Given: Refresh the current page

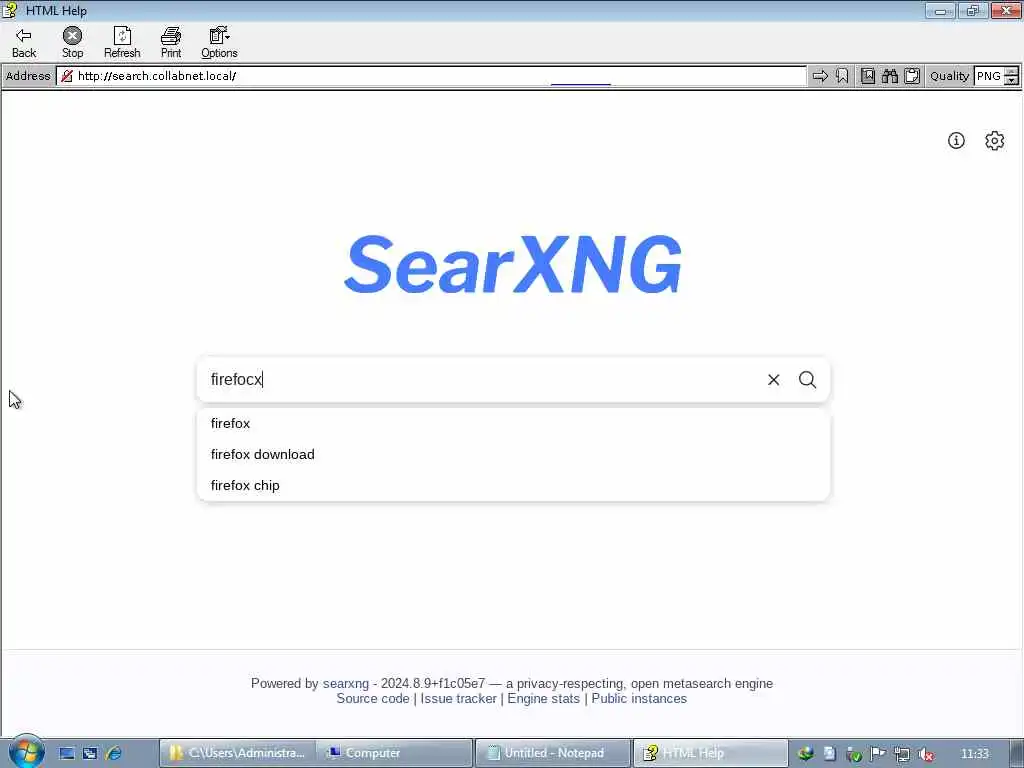Looking at the screenshot, I should coord(122,43).
